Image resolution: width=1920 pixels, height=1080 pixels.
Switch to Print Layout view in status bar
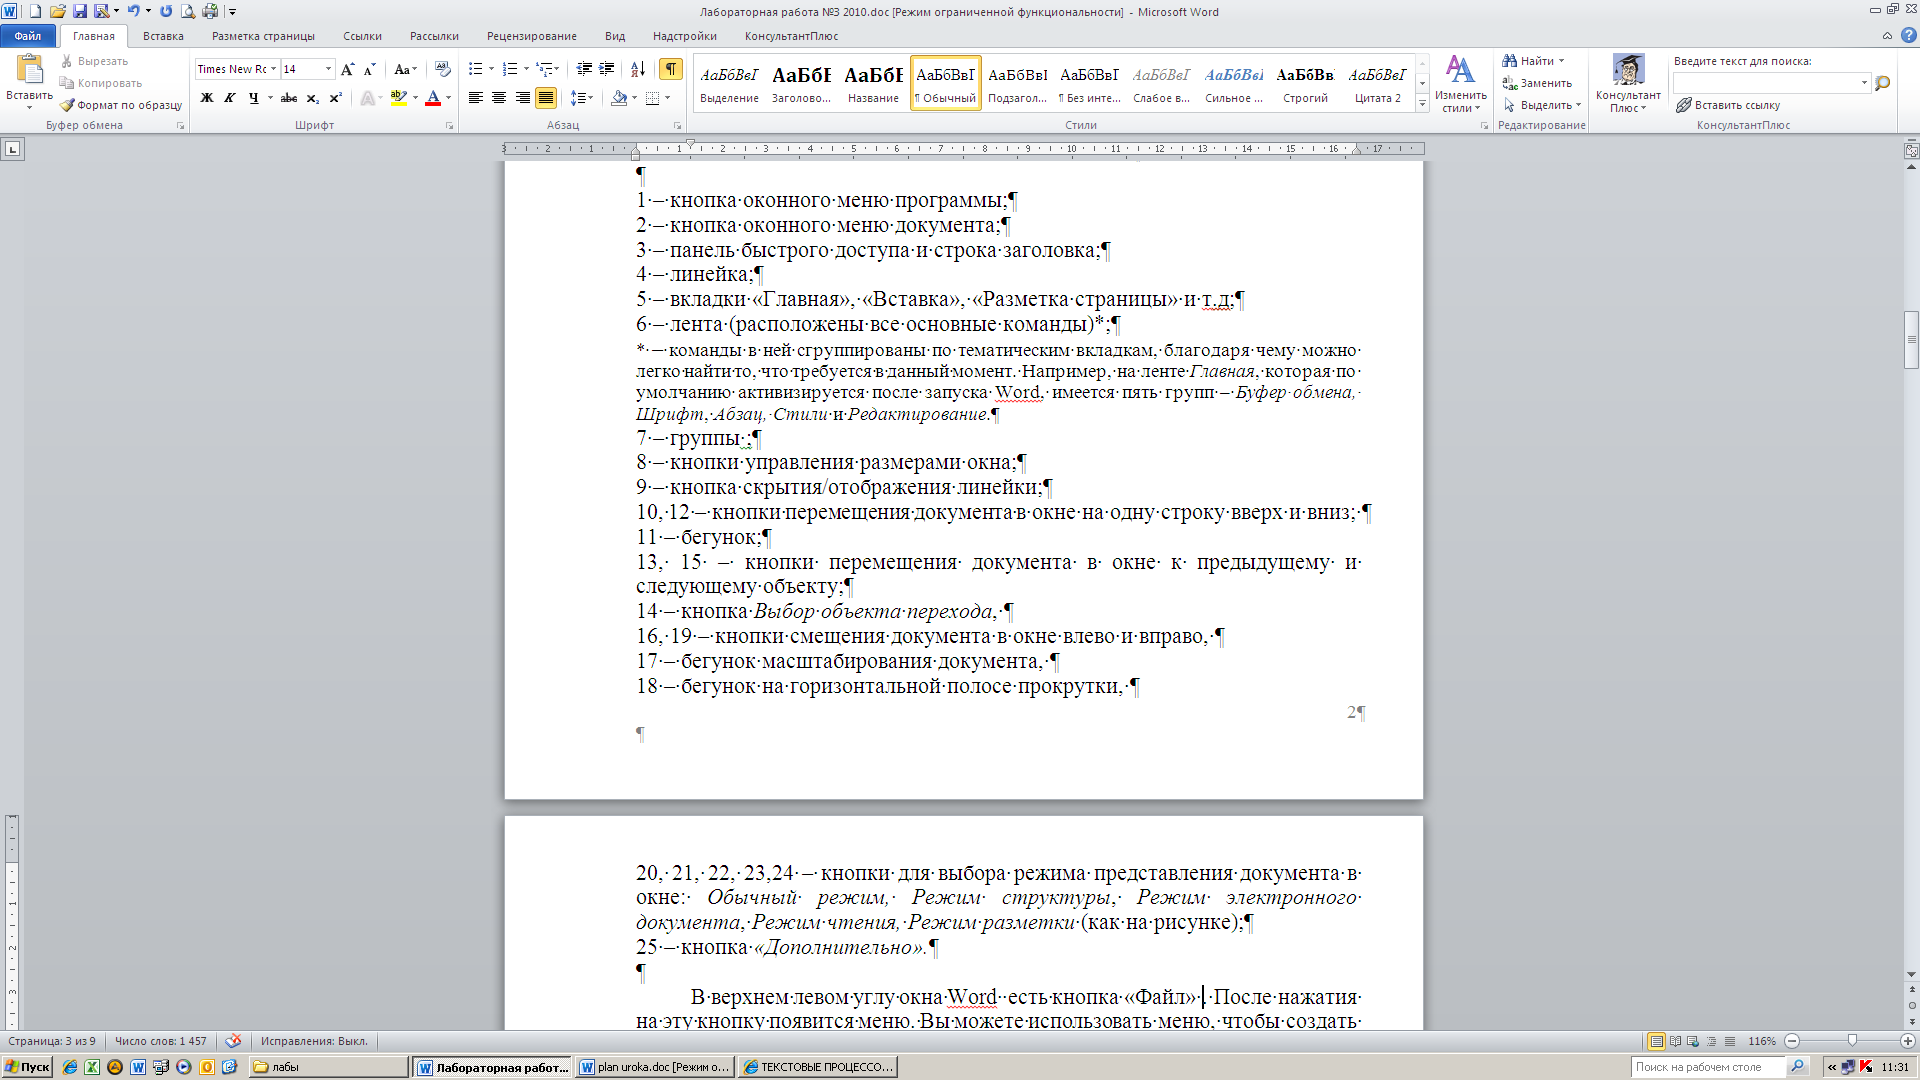pyautogui.click(x=1657, y=1041)
